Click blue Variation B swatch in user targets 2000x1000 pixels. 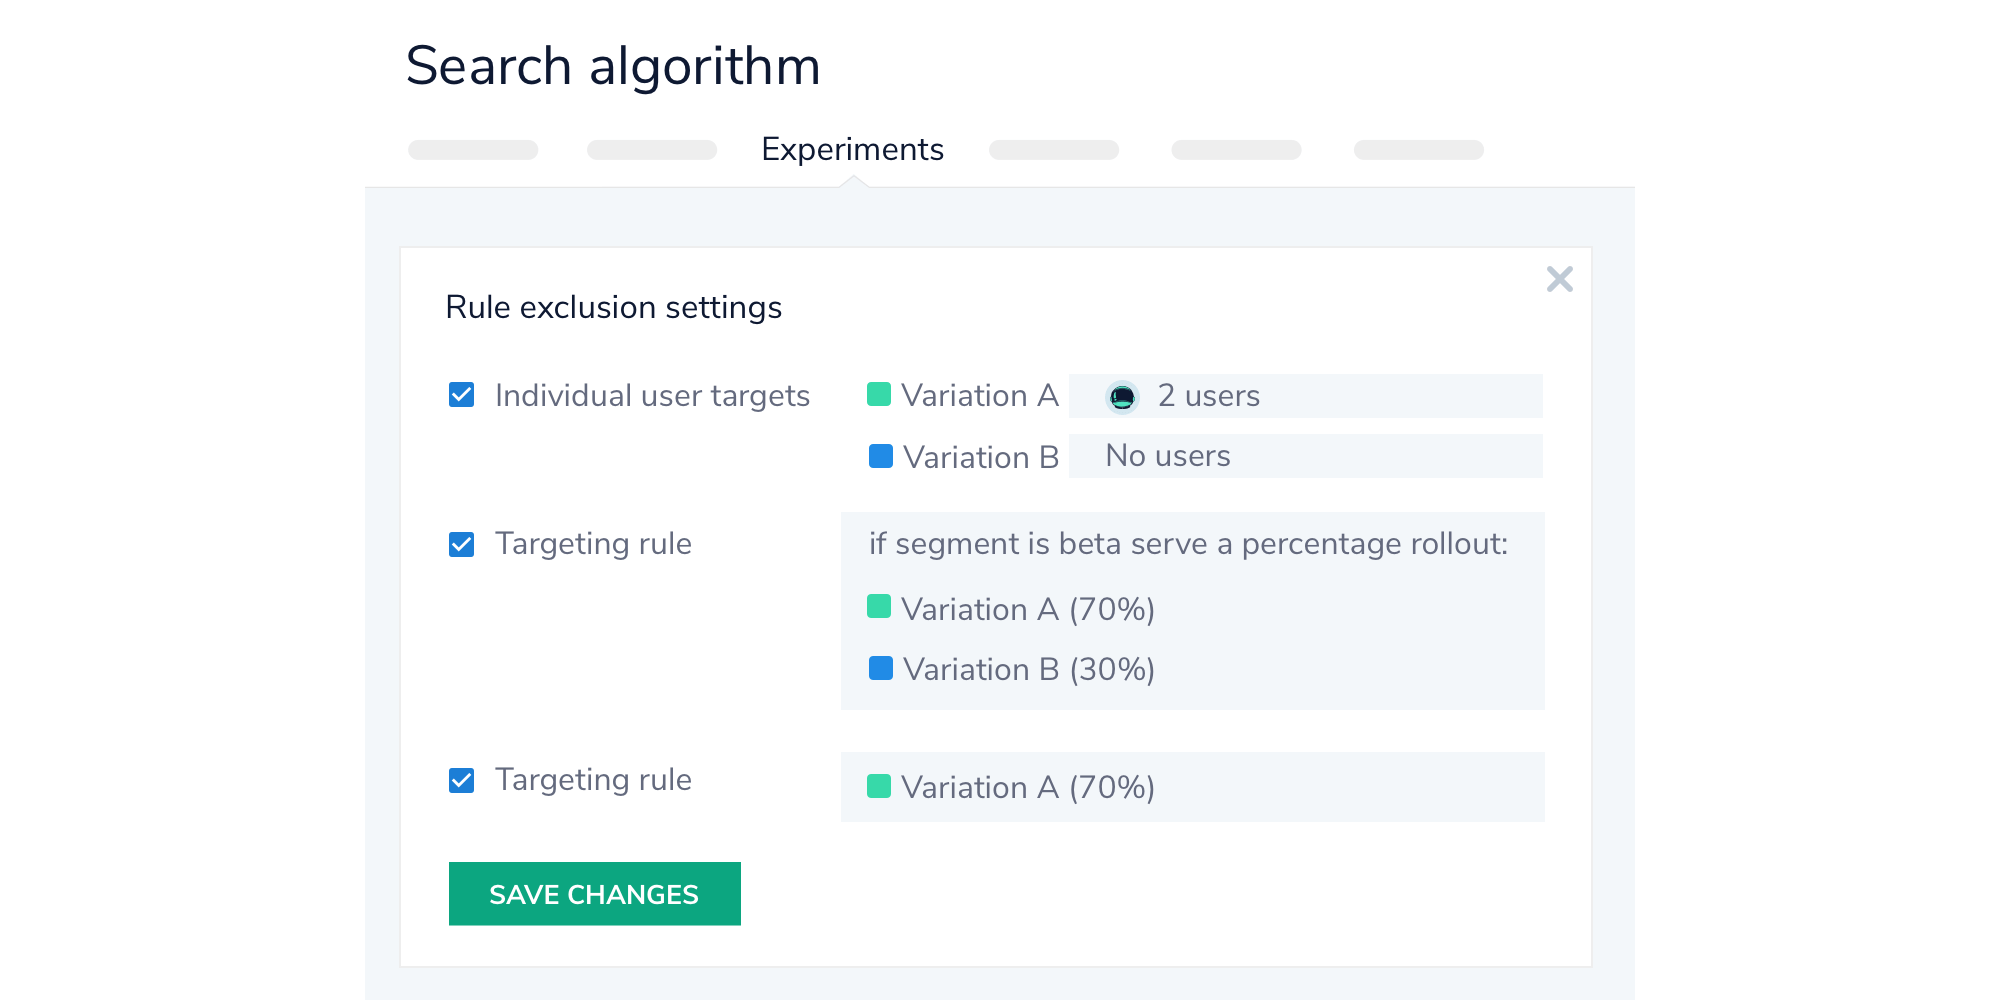tap(881, 456)
